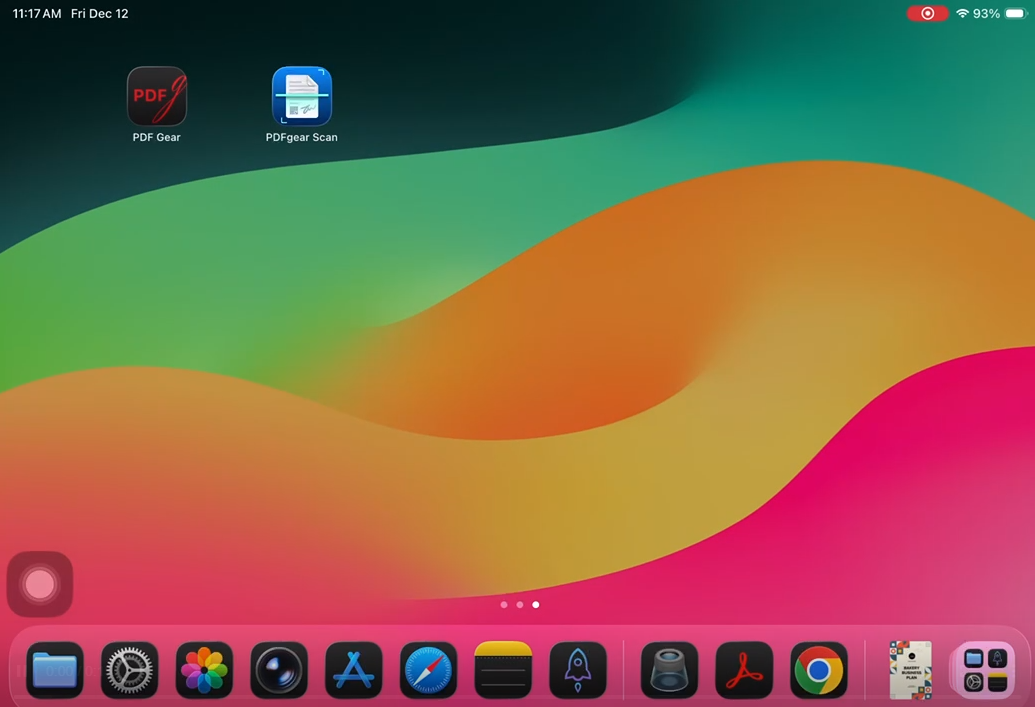Open Adobe Acrobat from the dock

pyautogui.click(x=744, y=670)
